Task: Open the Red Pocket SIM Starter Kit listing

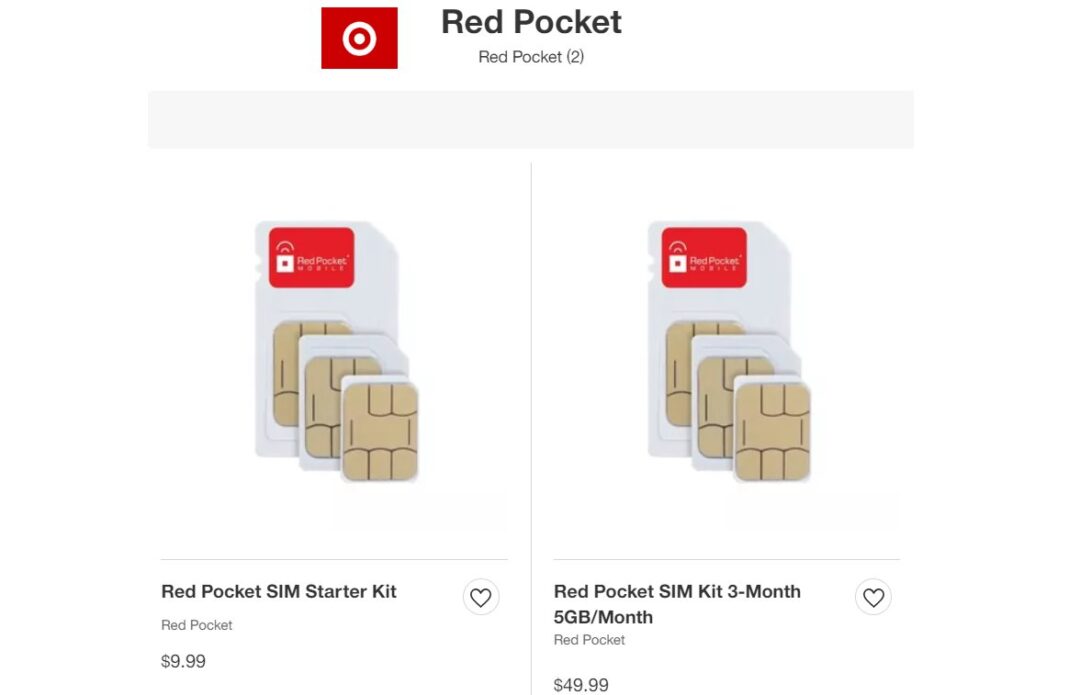Action: point(279,591)
